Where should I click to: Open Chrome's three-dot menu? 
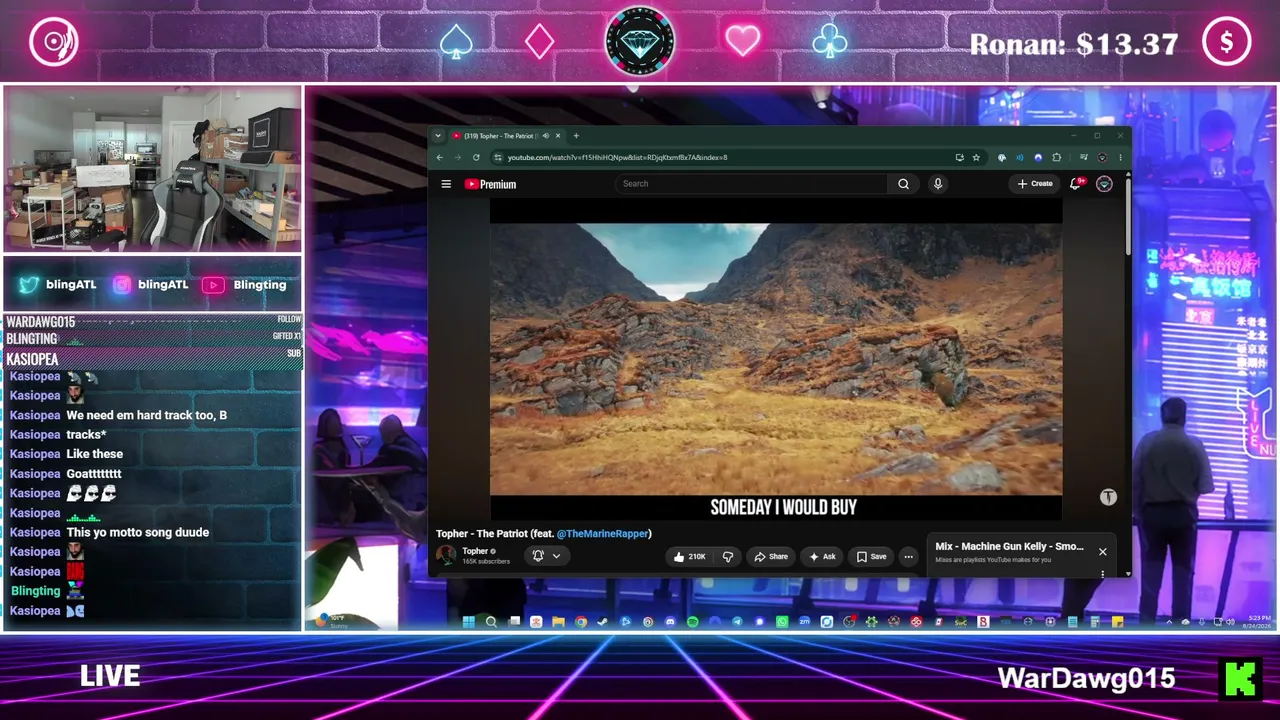click(1120, 157)
